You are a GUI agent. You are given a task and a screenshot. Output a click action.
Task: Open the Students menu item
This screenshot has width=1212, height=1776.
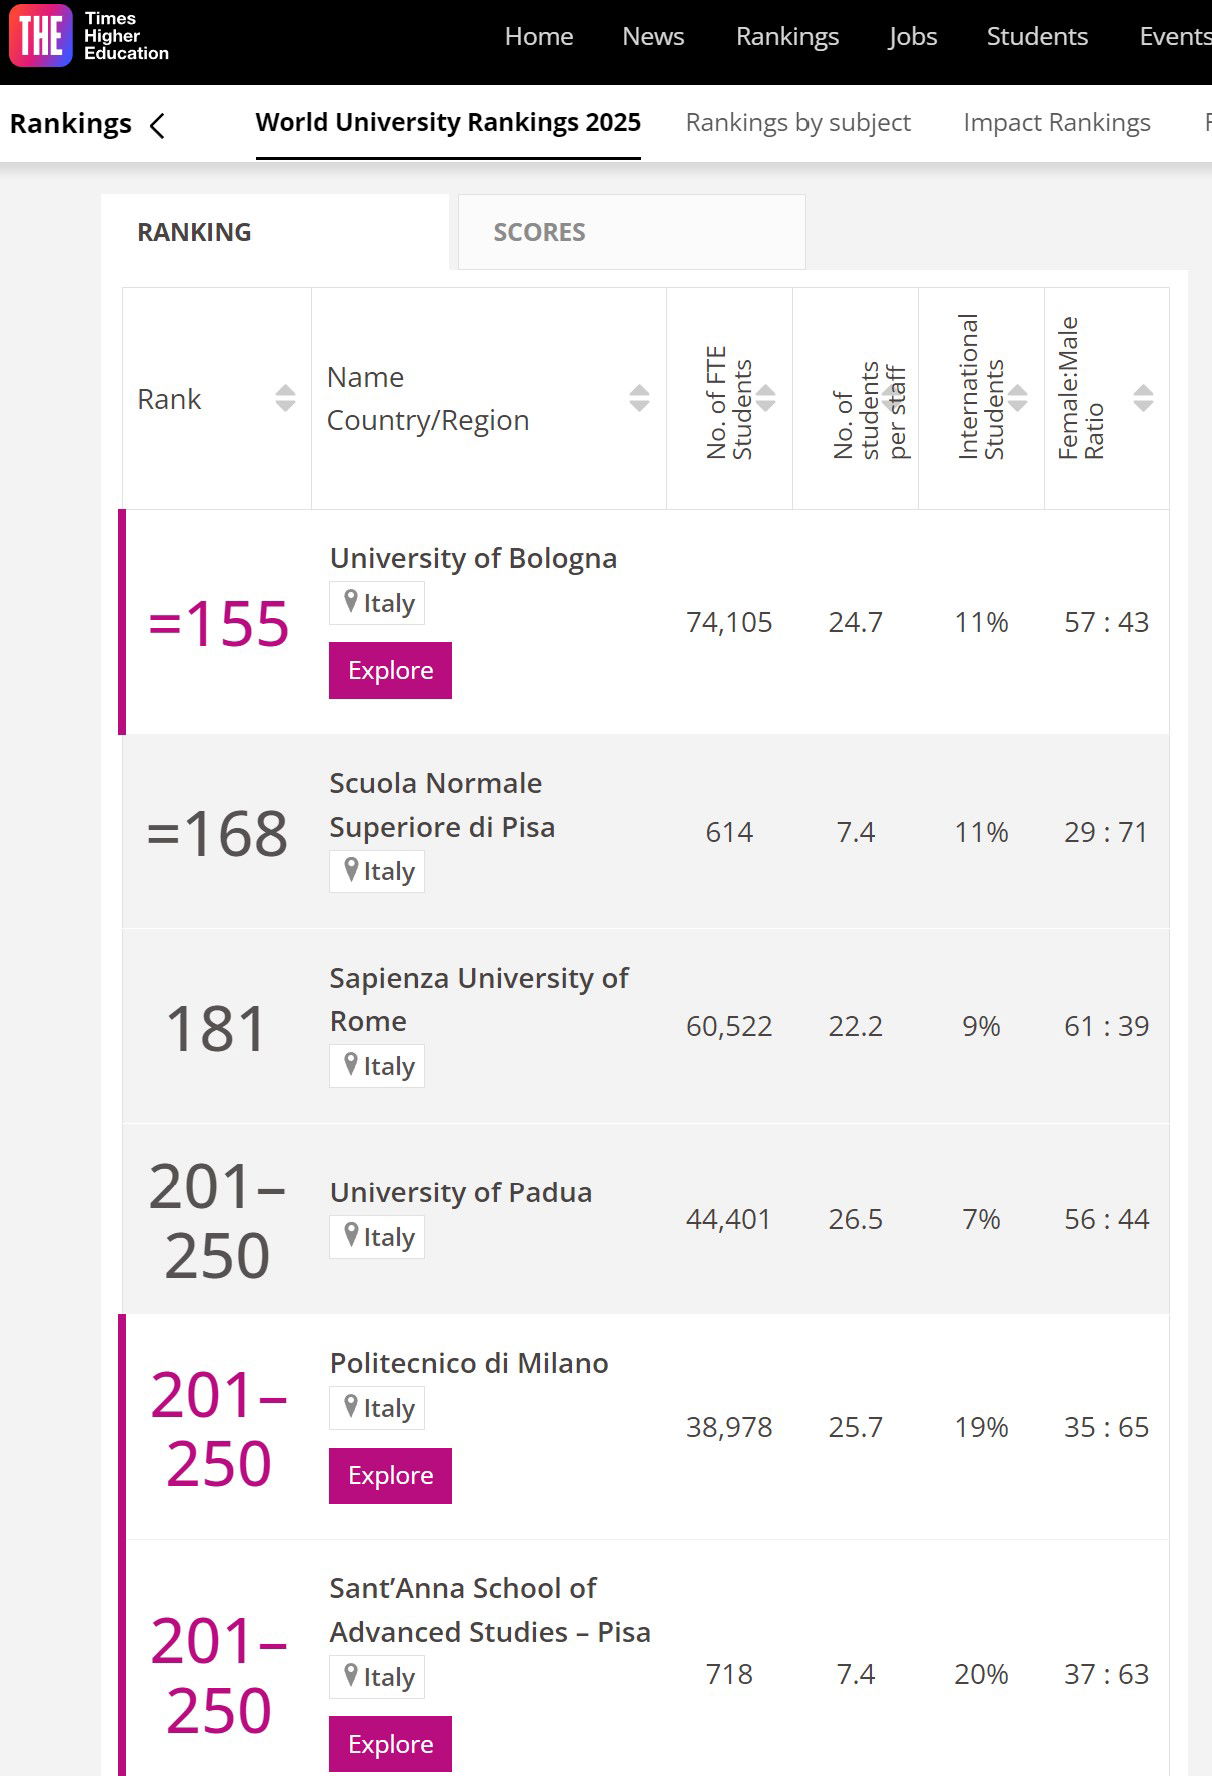click(1037, 37)
